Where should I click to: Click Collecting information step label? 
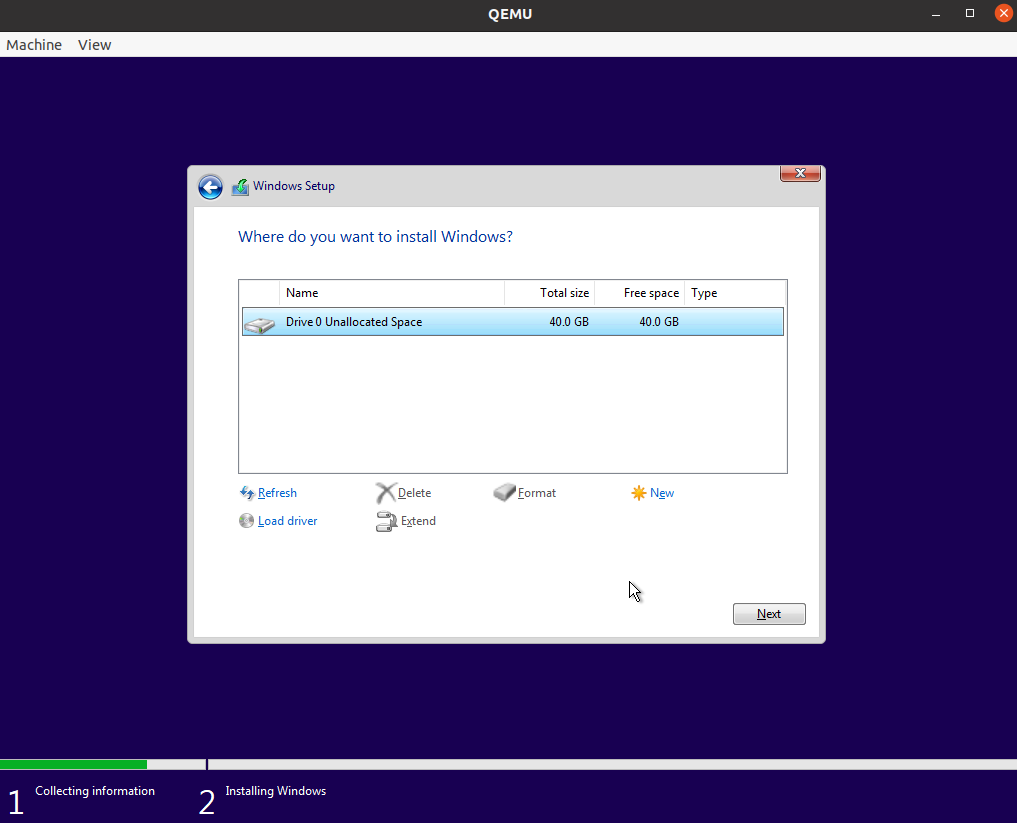[95, 791]
